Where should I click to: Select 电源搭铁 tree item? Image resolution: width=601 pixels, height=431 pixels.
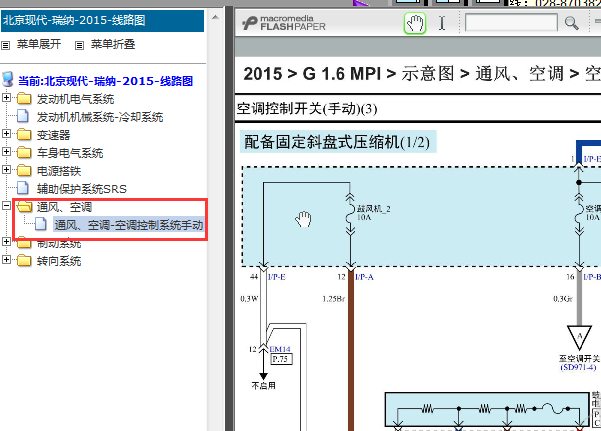[x=59, y=171]
